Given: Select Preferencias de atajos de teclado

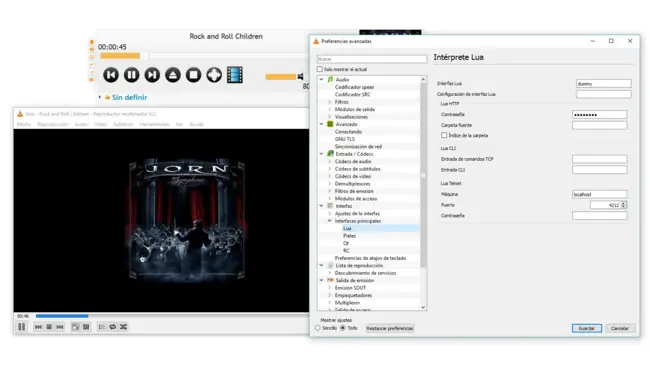Looking at the screenshot, I should (370, 258).
